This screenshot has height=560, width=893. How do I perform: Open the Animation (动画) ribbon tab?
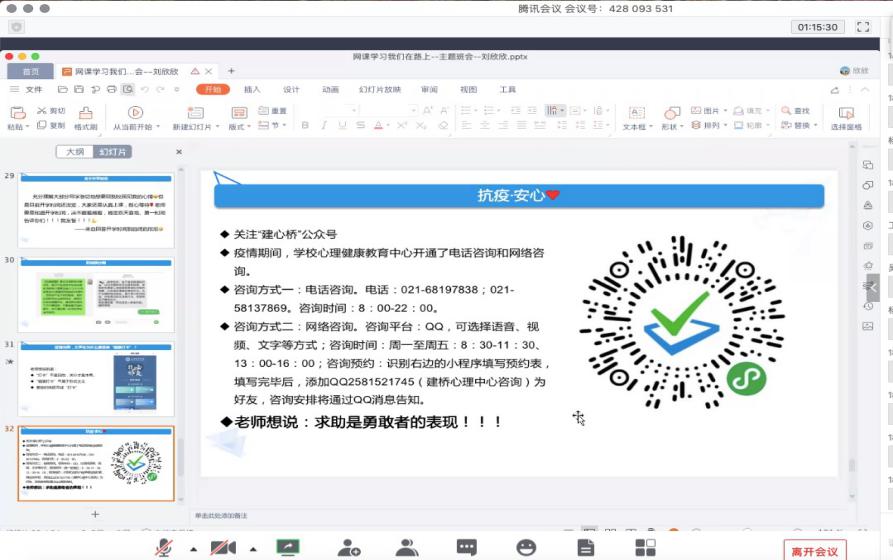point(330,89)
